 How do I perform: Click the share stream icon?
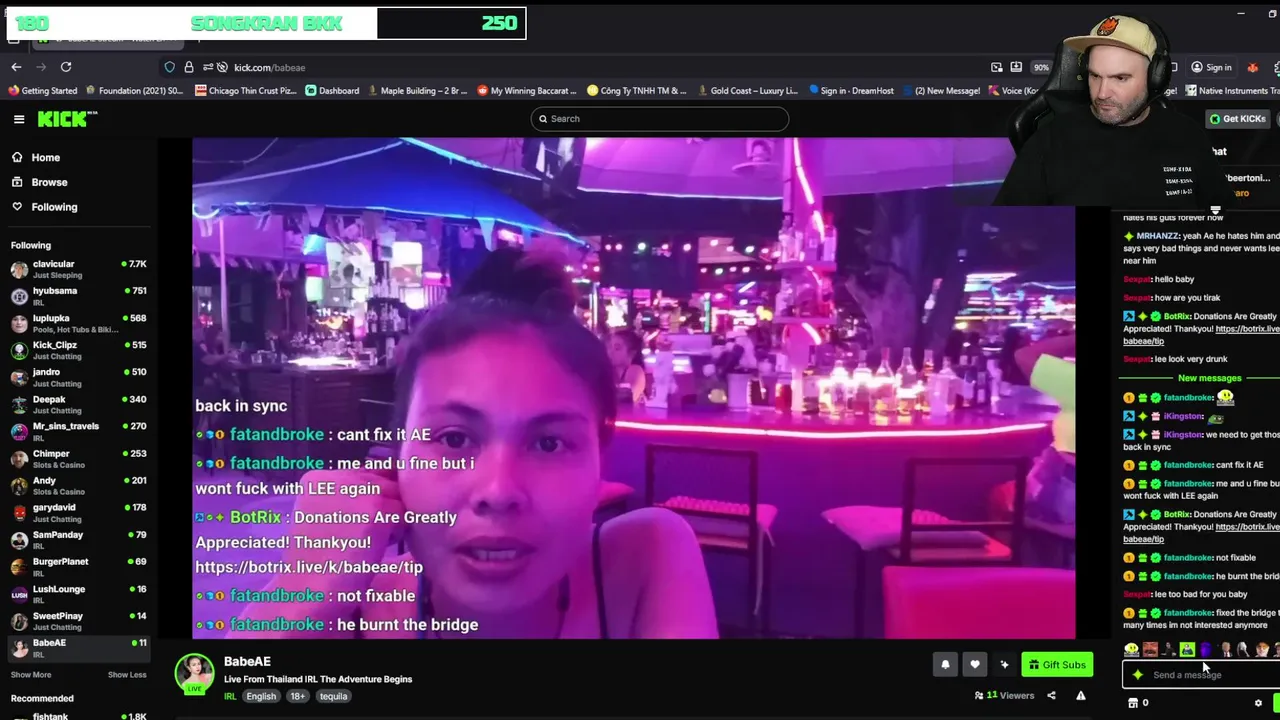point(1051,696)
